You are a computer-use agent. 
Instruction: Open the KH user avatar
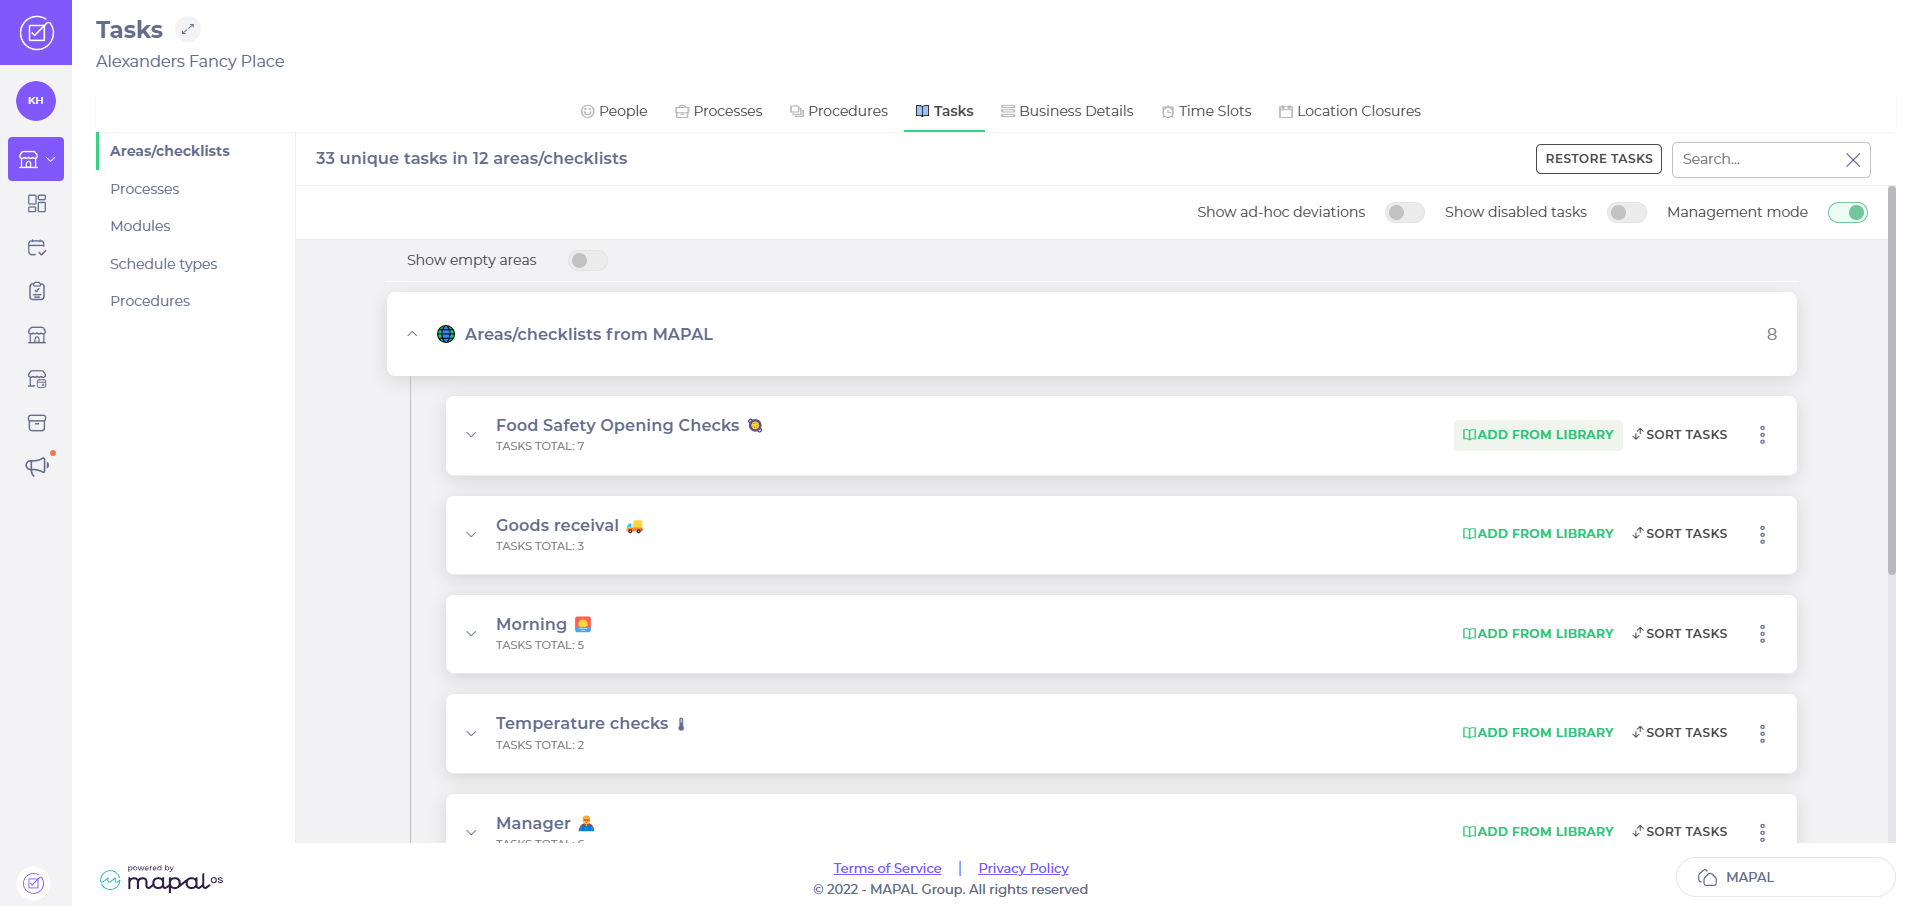click(36, 101)
